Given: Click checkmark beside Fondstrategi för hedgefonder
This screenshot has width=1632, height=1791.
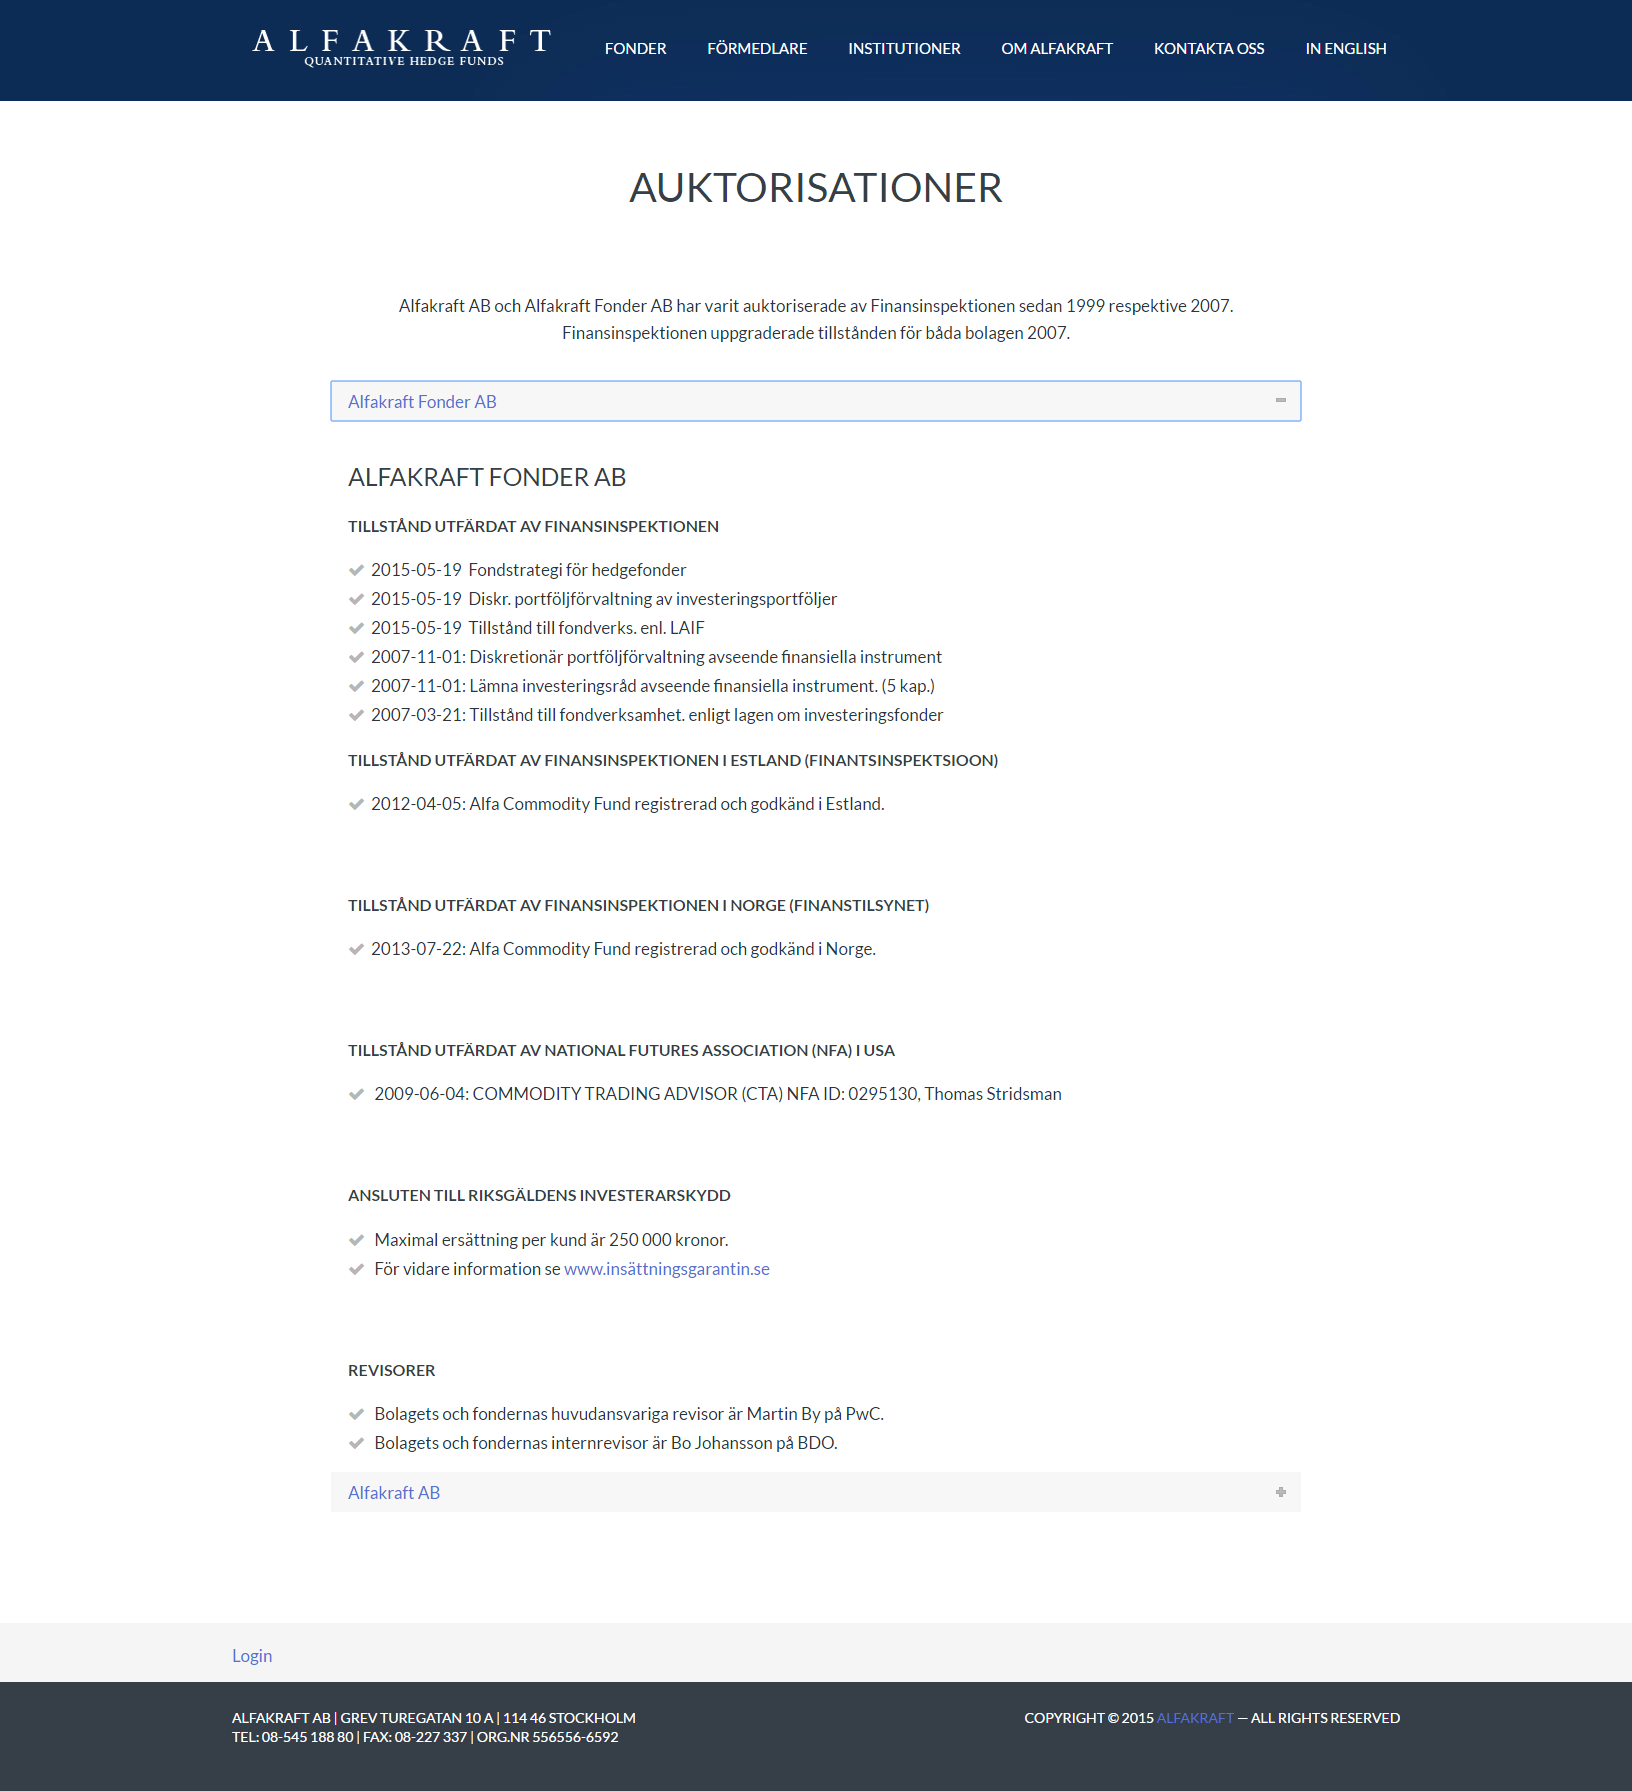Looking at the screenshot, I should coord(356,570).
